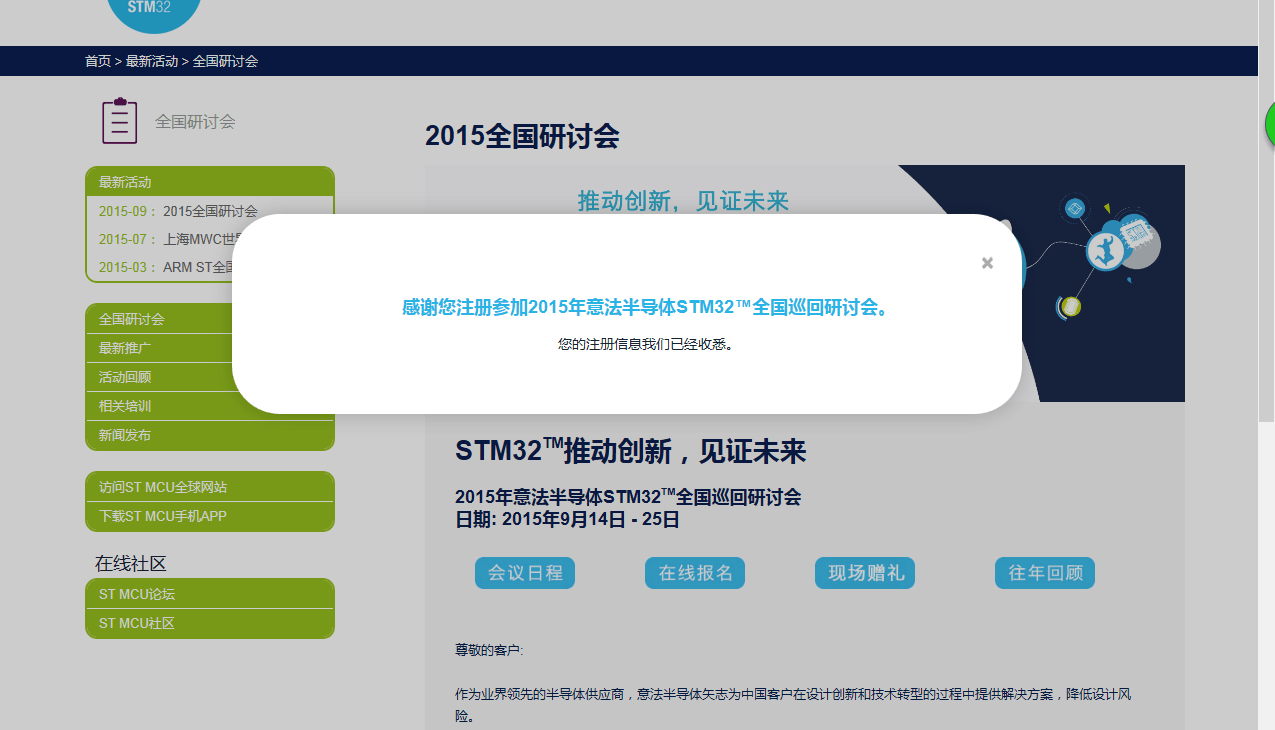Click the 尊敬的客户 greeting text
Viewport: 1275px width, 730px height.
pyautogui.click(x=489, y=650)
